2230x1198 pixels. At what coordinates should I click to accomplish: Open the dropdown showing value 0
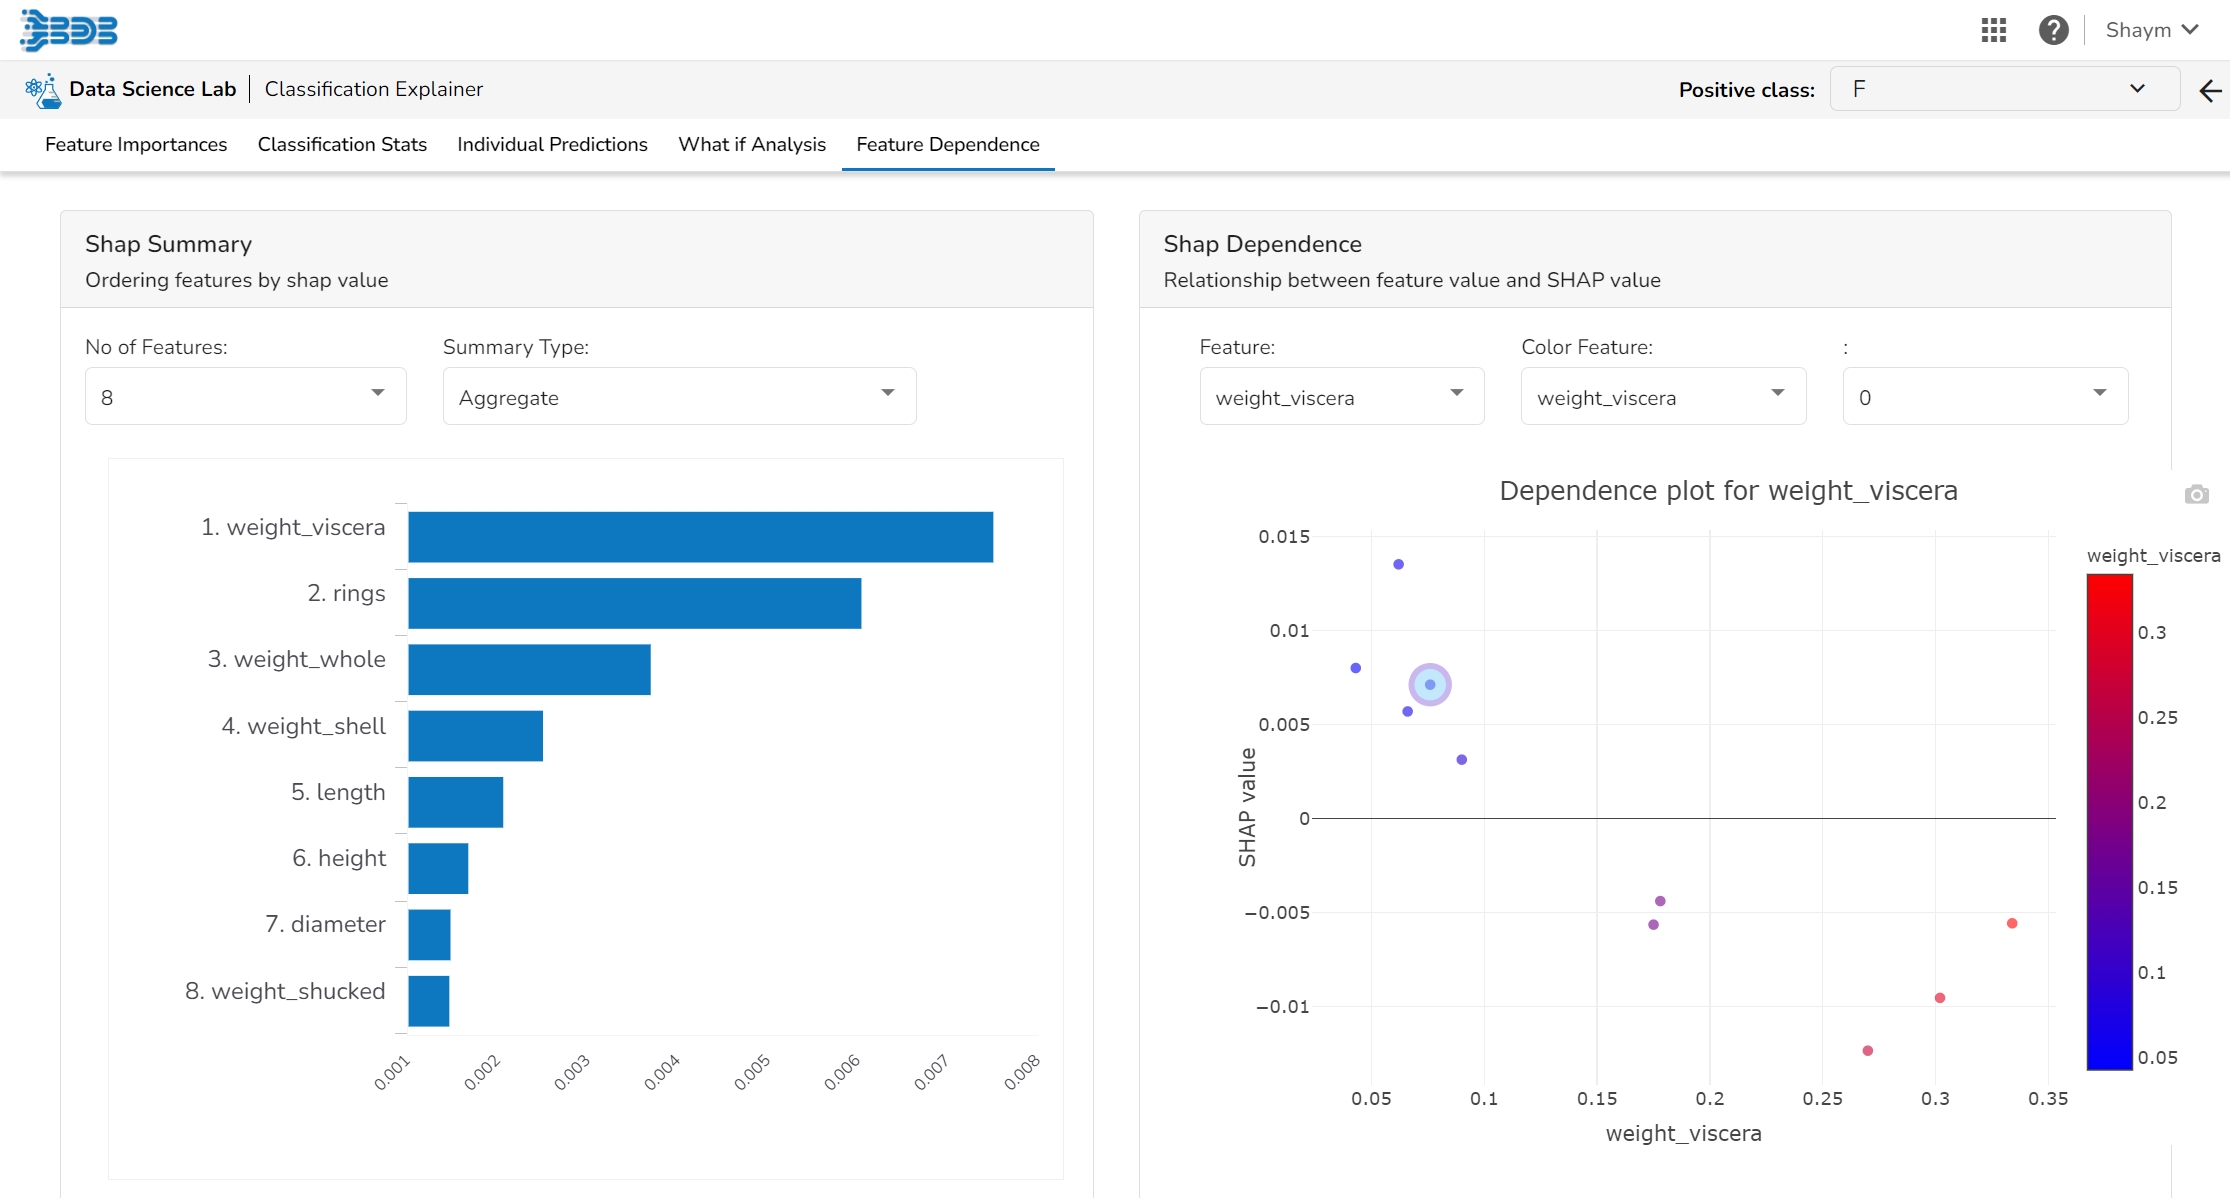tap(1984, 396)
